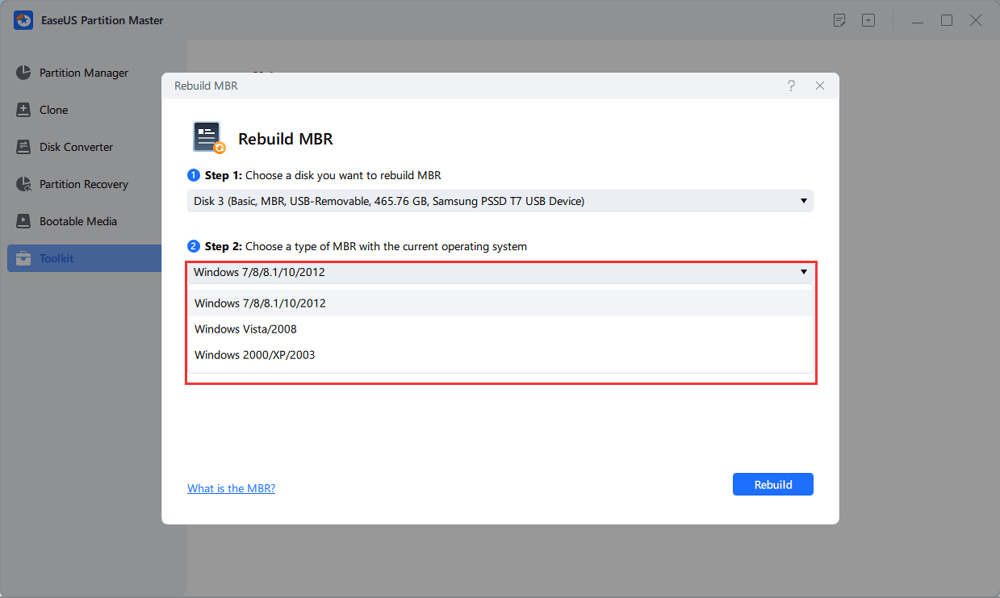
Task: Click the Bootable Media sidebar icon
Action: [23, 221]
